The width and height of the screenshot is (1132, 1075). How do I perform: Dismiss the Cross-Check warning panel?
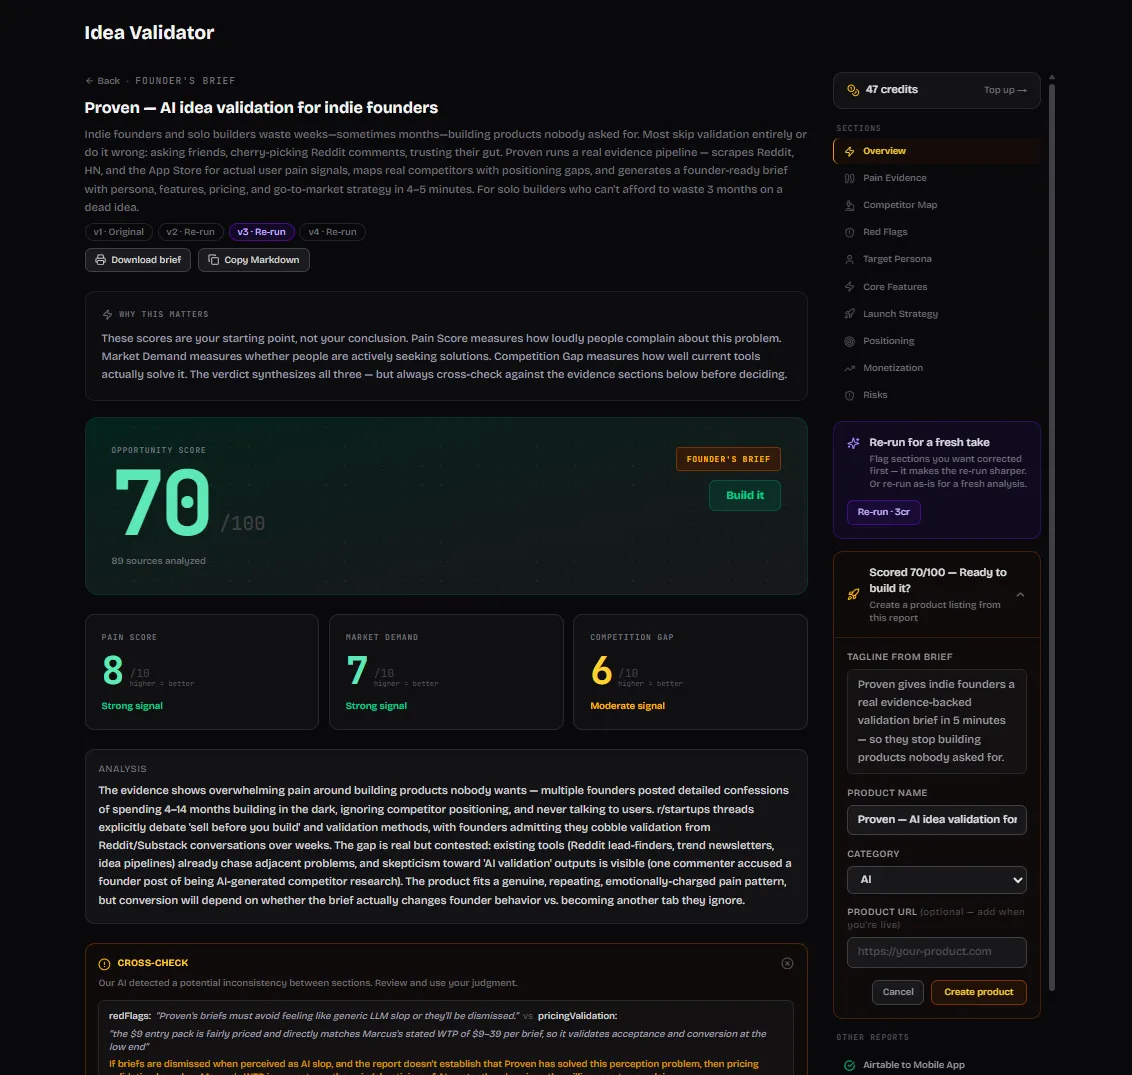[787, 963]
